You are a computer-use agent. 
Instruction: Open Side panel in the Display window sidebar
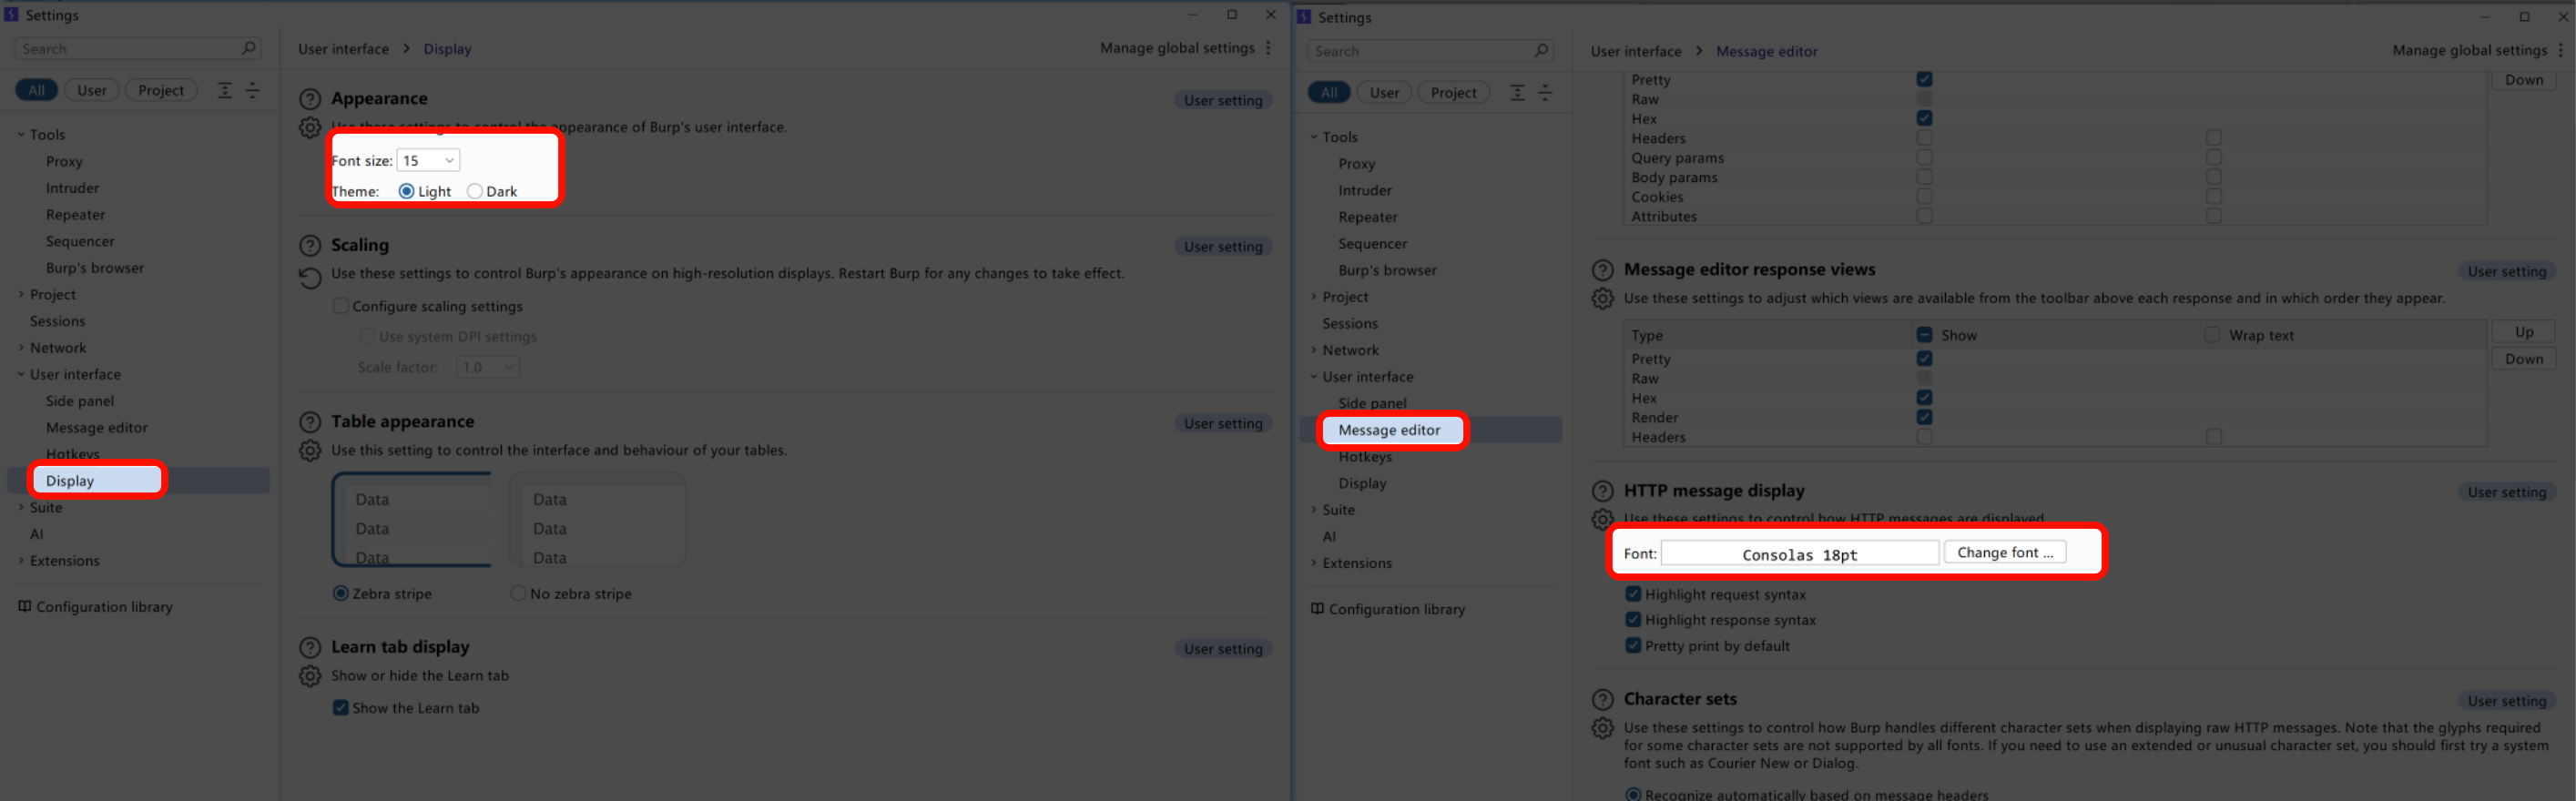pyautogui.click(x=80, y=401)
